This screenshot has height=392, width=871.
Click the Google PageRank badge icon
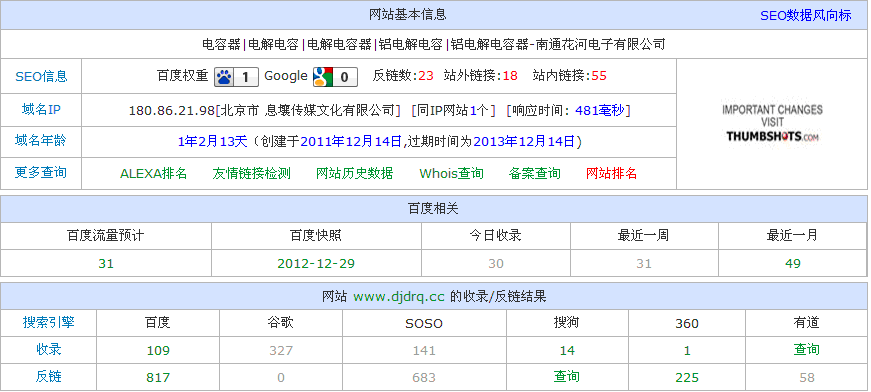click(x=335, y=77)
